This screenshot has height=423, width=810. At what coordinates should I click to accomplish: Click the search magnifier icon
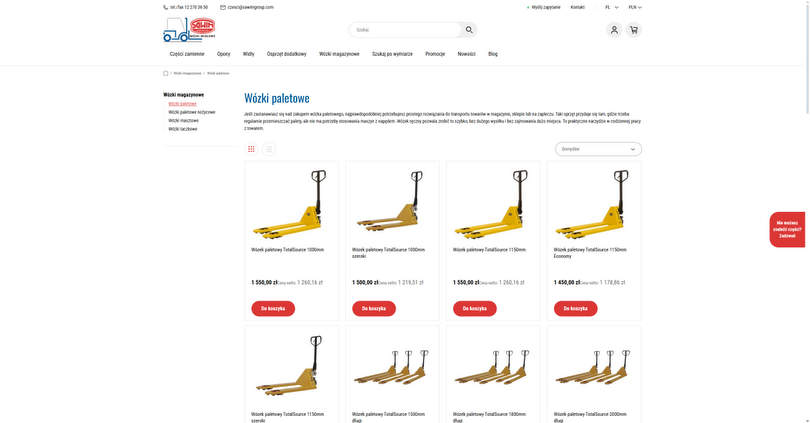pyautogui.click(x=469, y=30)
